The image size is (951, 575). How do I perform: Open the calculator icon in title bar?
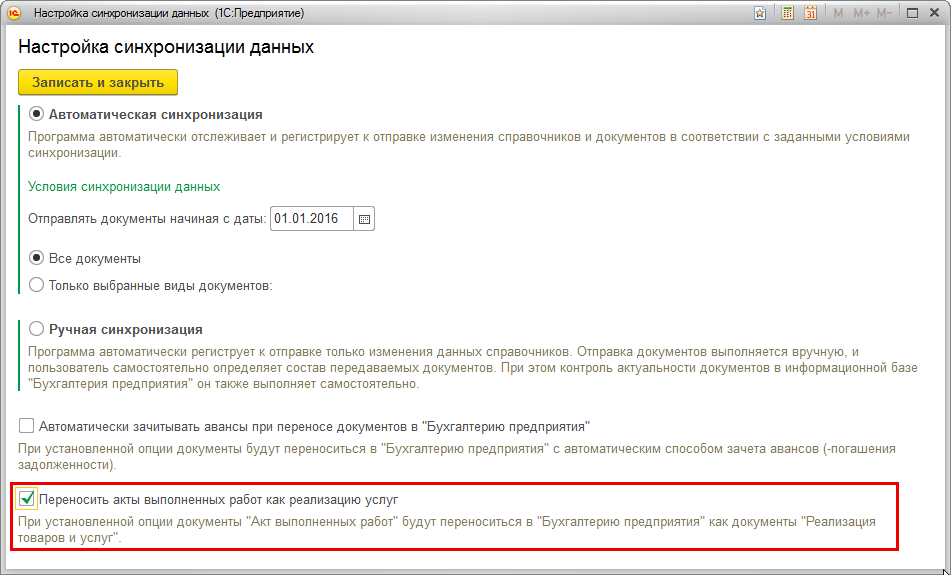787,13
